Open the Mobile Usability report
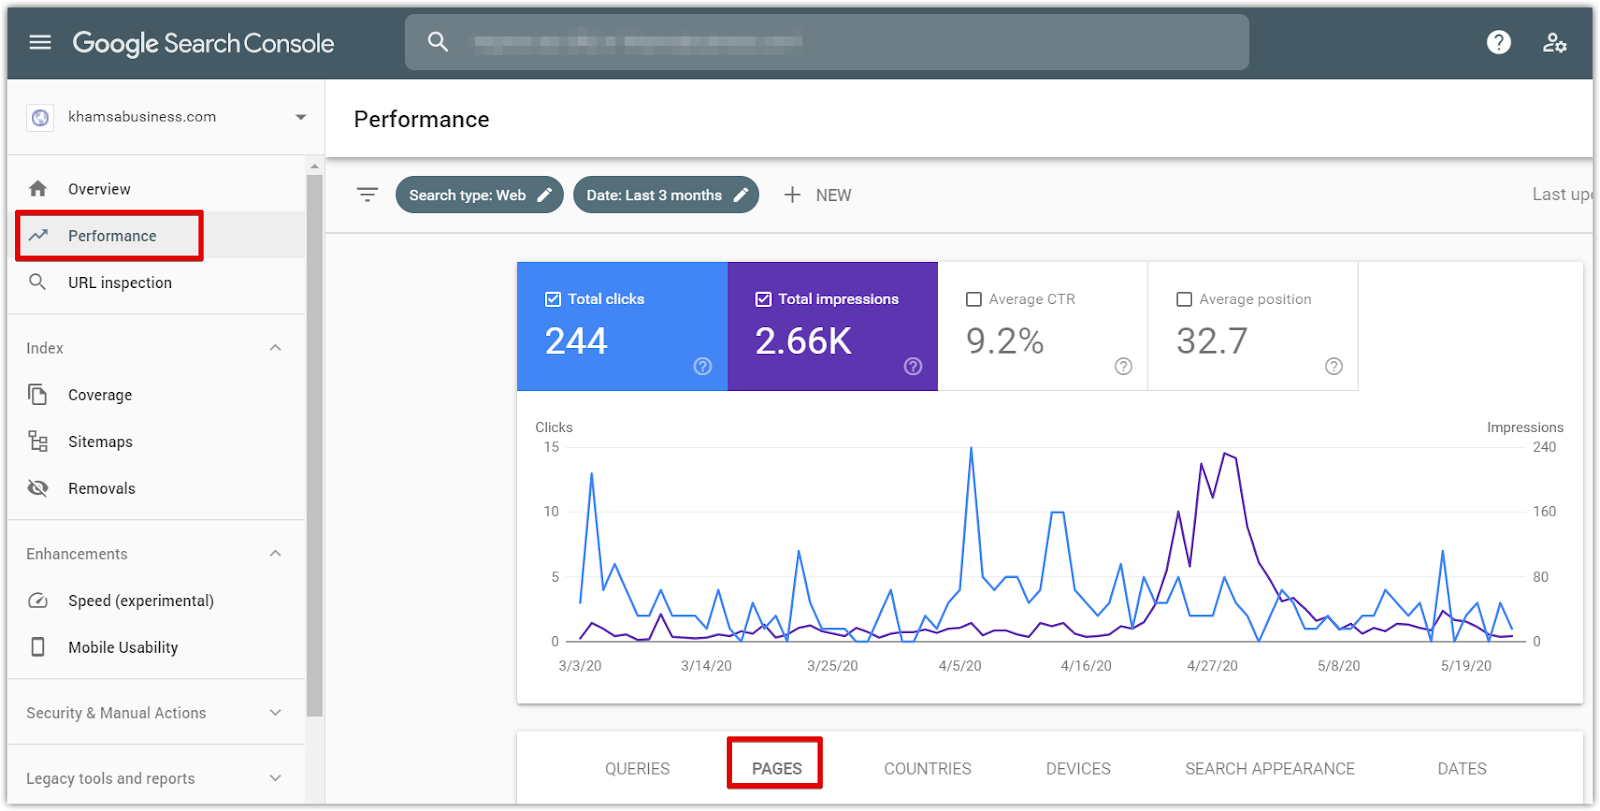Screen dimensions: 1600x811 123,648
